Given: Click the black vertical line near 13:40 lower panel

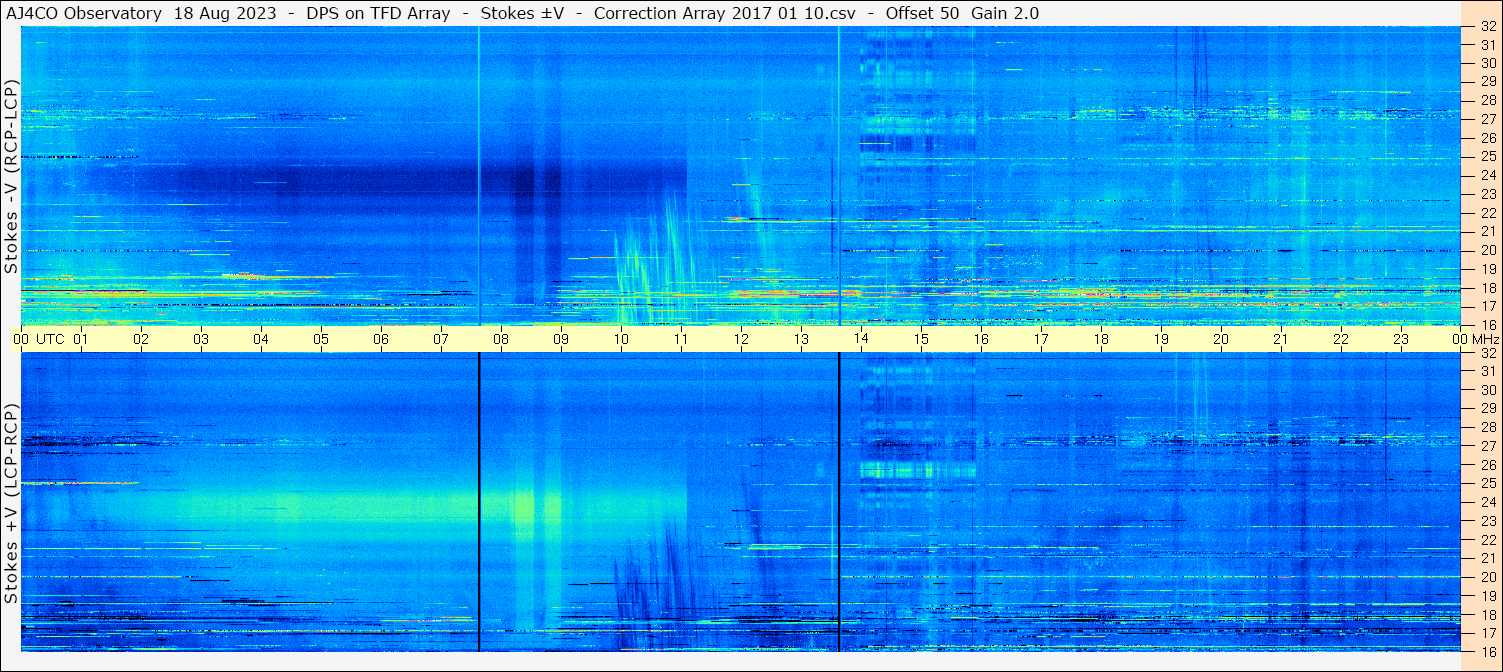Looking at the screenshot, I should [839, 502].
